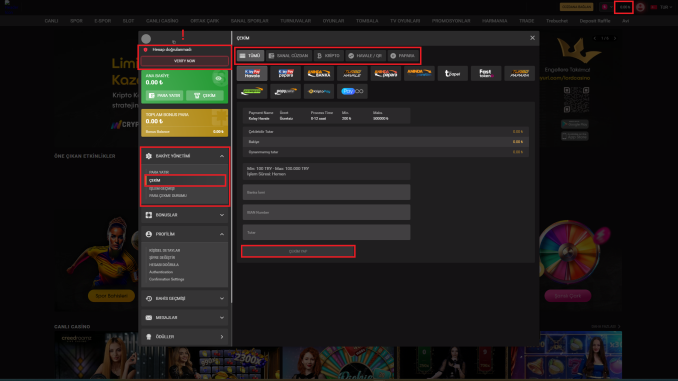Screen dimensions: 678x381
Task: Click the Çekim Yap submit button
Action: (298, 251)
